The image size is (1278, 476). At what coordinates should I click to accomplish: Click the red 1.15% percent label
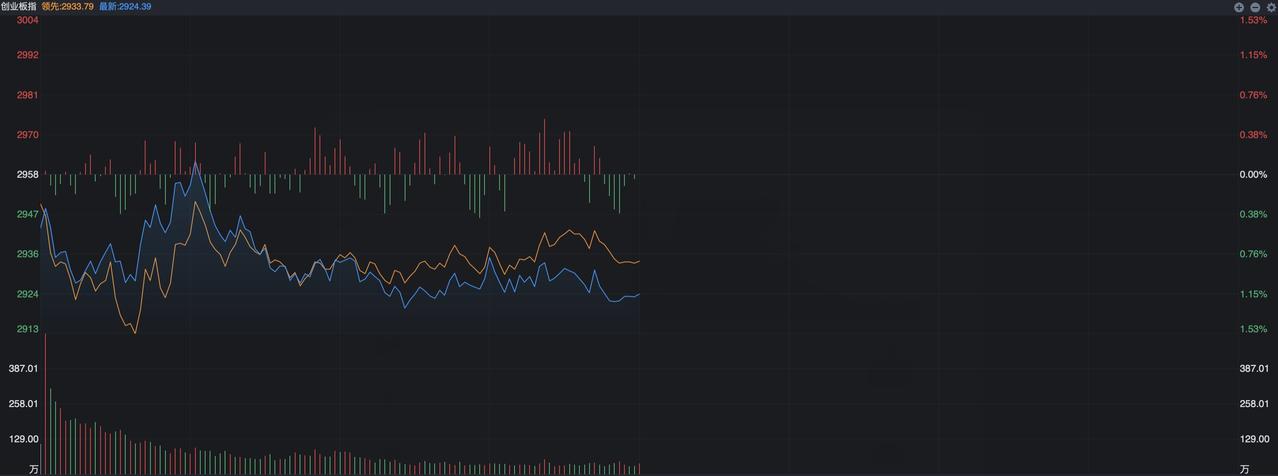coord(1253,55)
